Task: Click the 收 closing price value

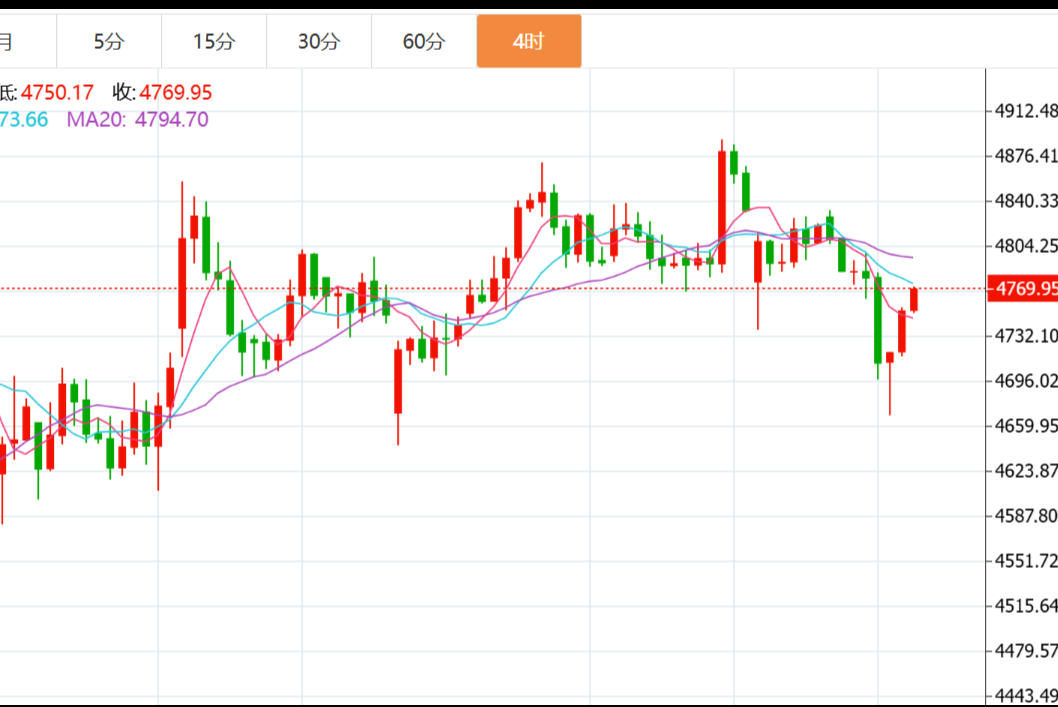Action: (x=175, y=93)
